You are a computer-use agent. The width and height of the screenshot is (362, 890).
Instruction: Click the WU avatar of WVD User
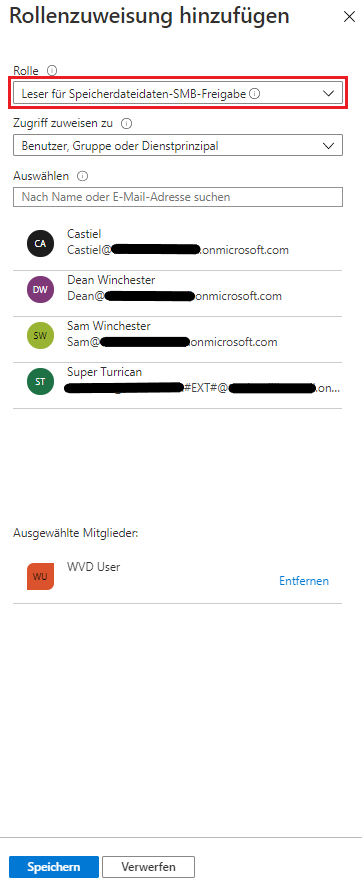[40, 576]
